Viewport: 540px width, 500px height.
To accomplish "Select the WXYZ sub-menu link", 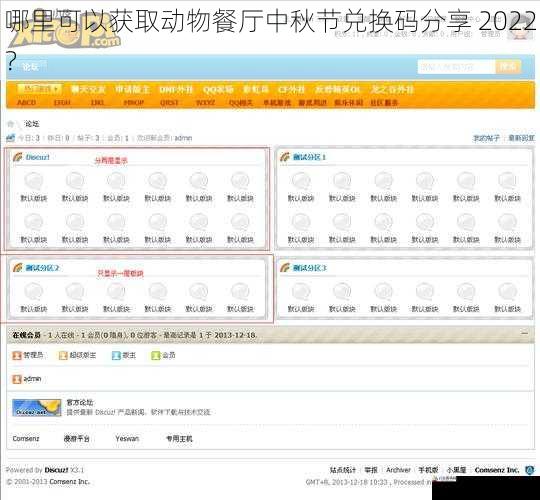I will pos(205,103).
